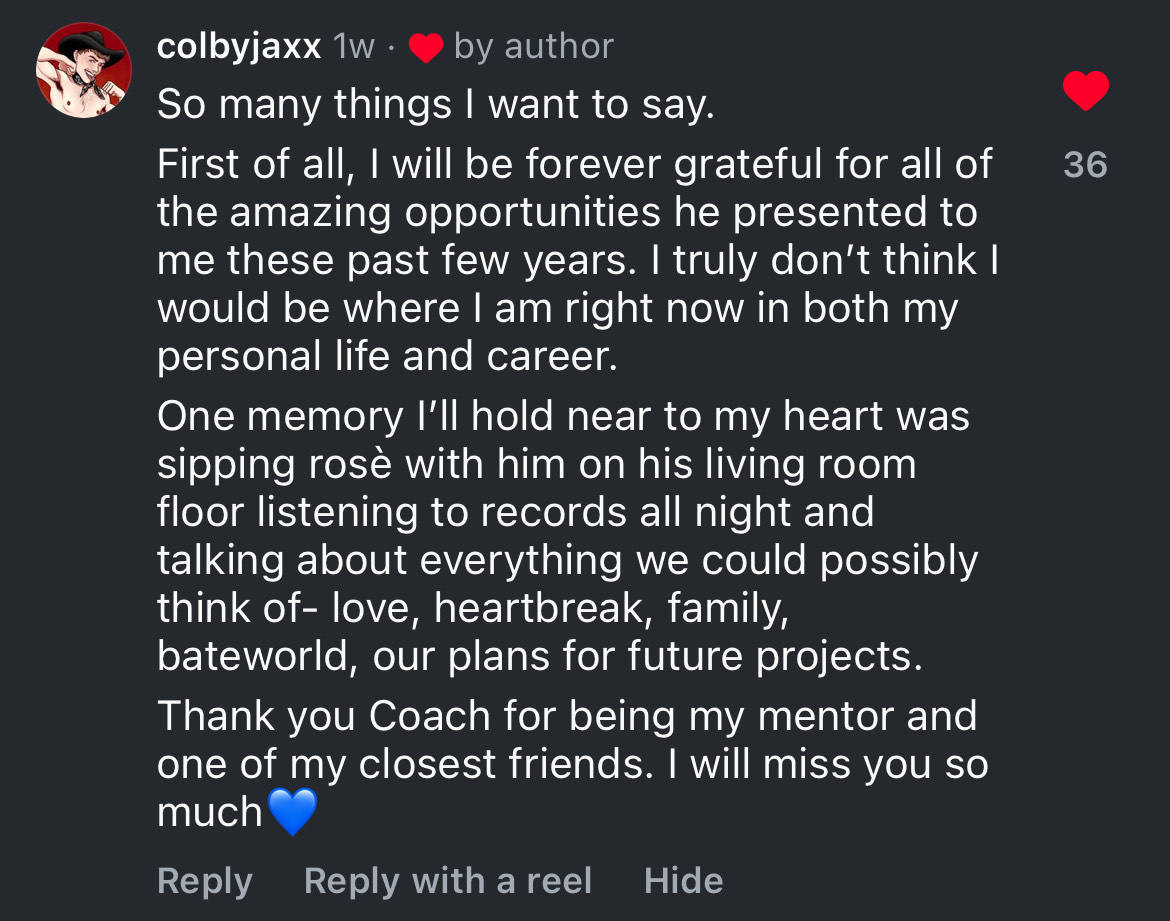
Task: Visit the colbyjaxx username profile
Action: point(239,46)
